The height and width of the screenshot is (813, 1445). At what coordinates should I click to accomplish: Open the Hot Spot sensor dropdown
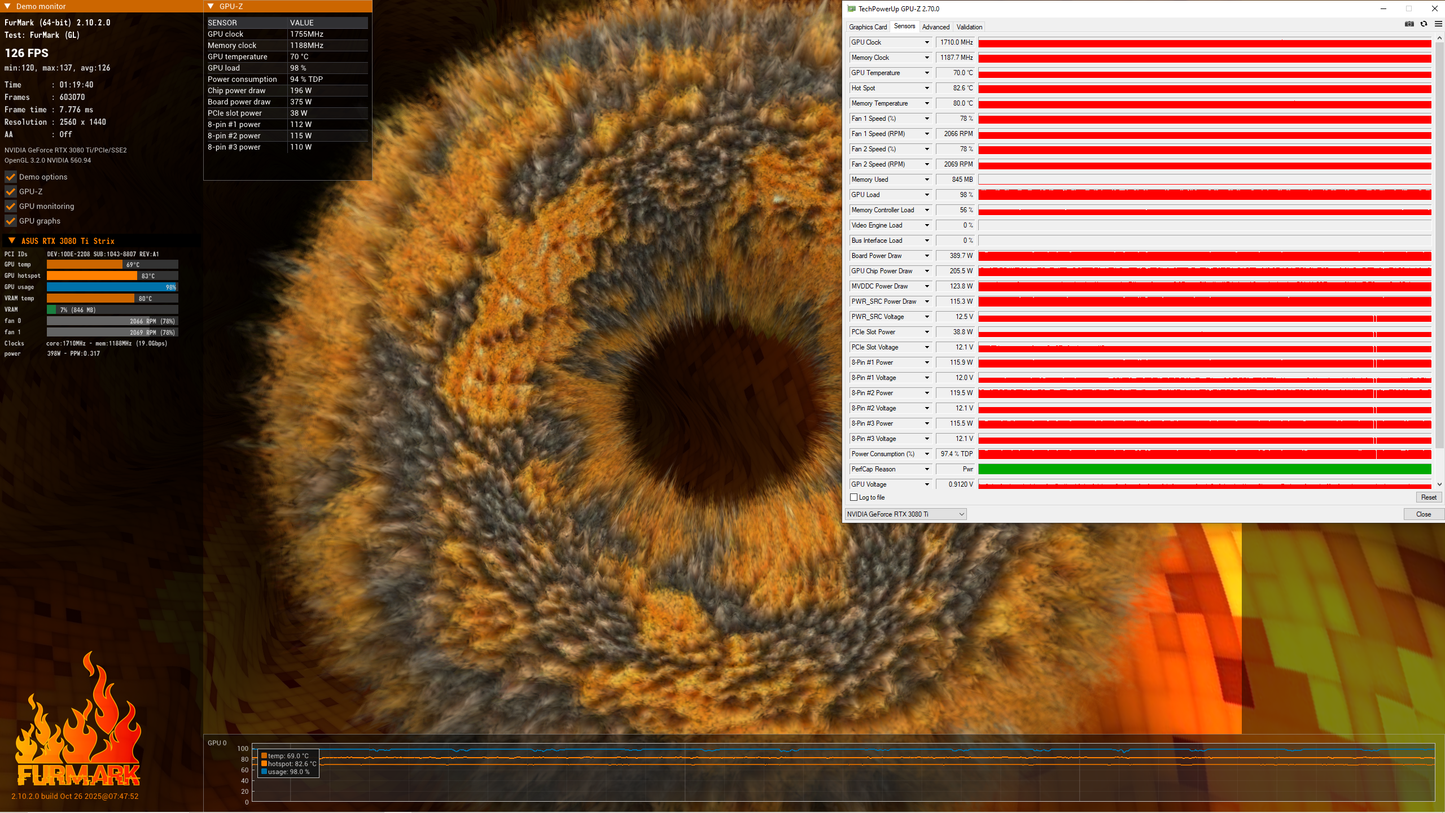pyautogui.click(x=927, y=88)
